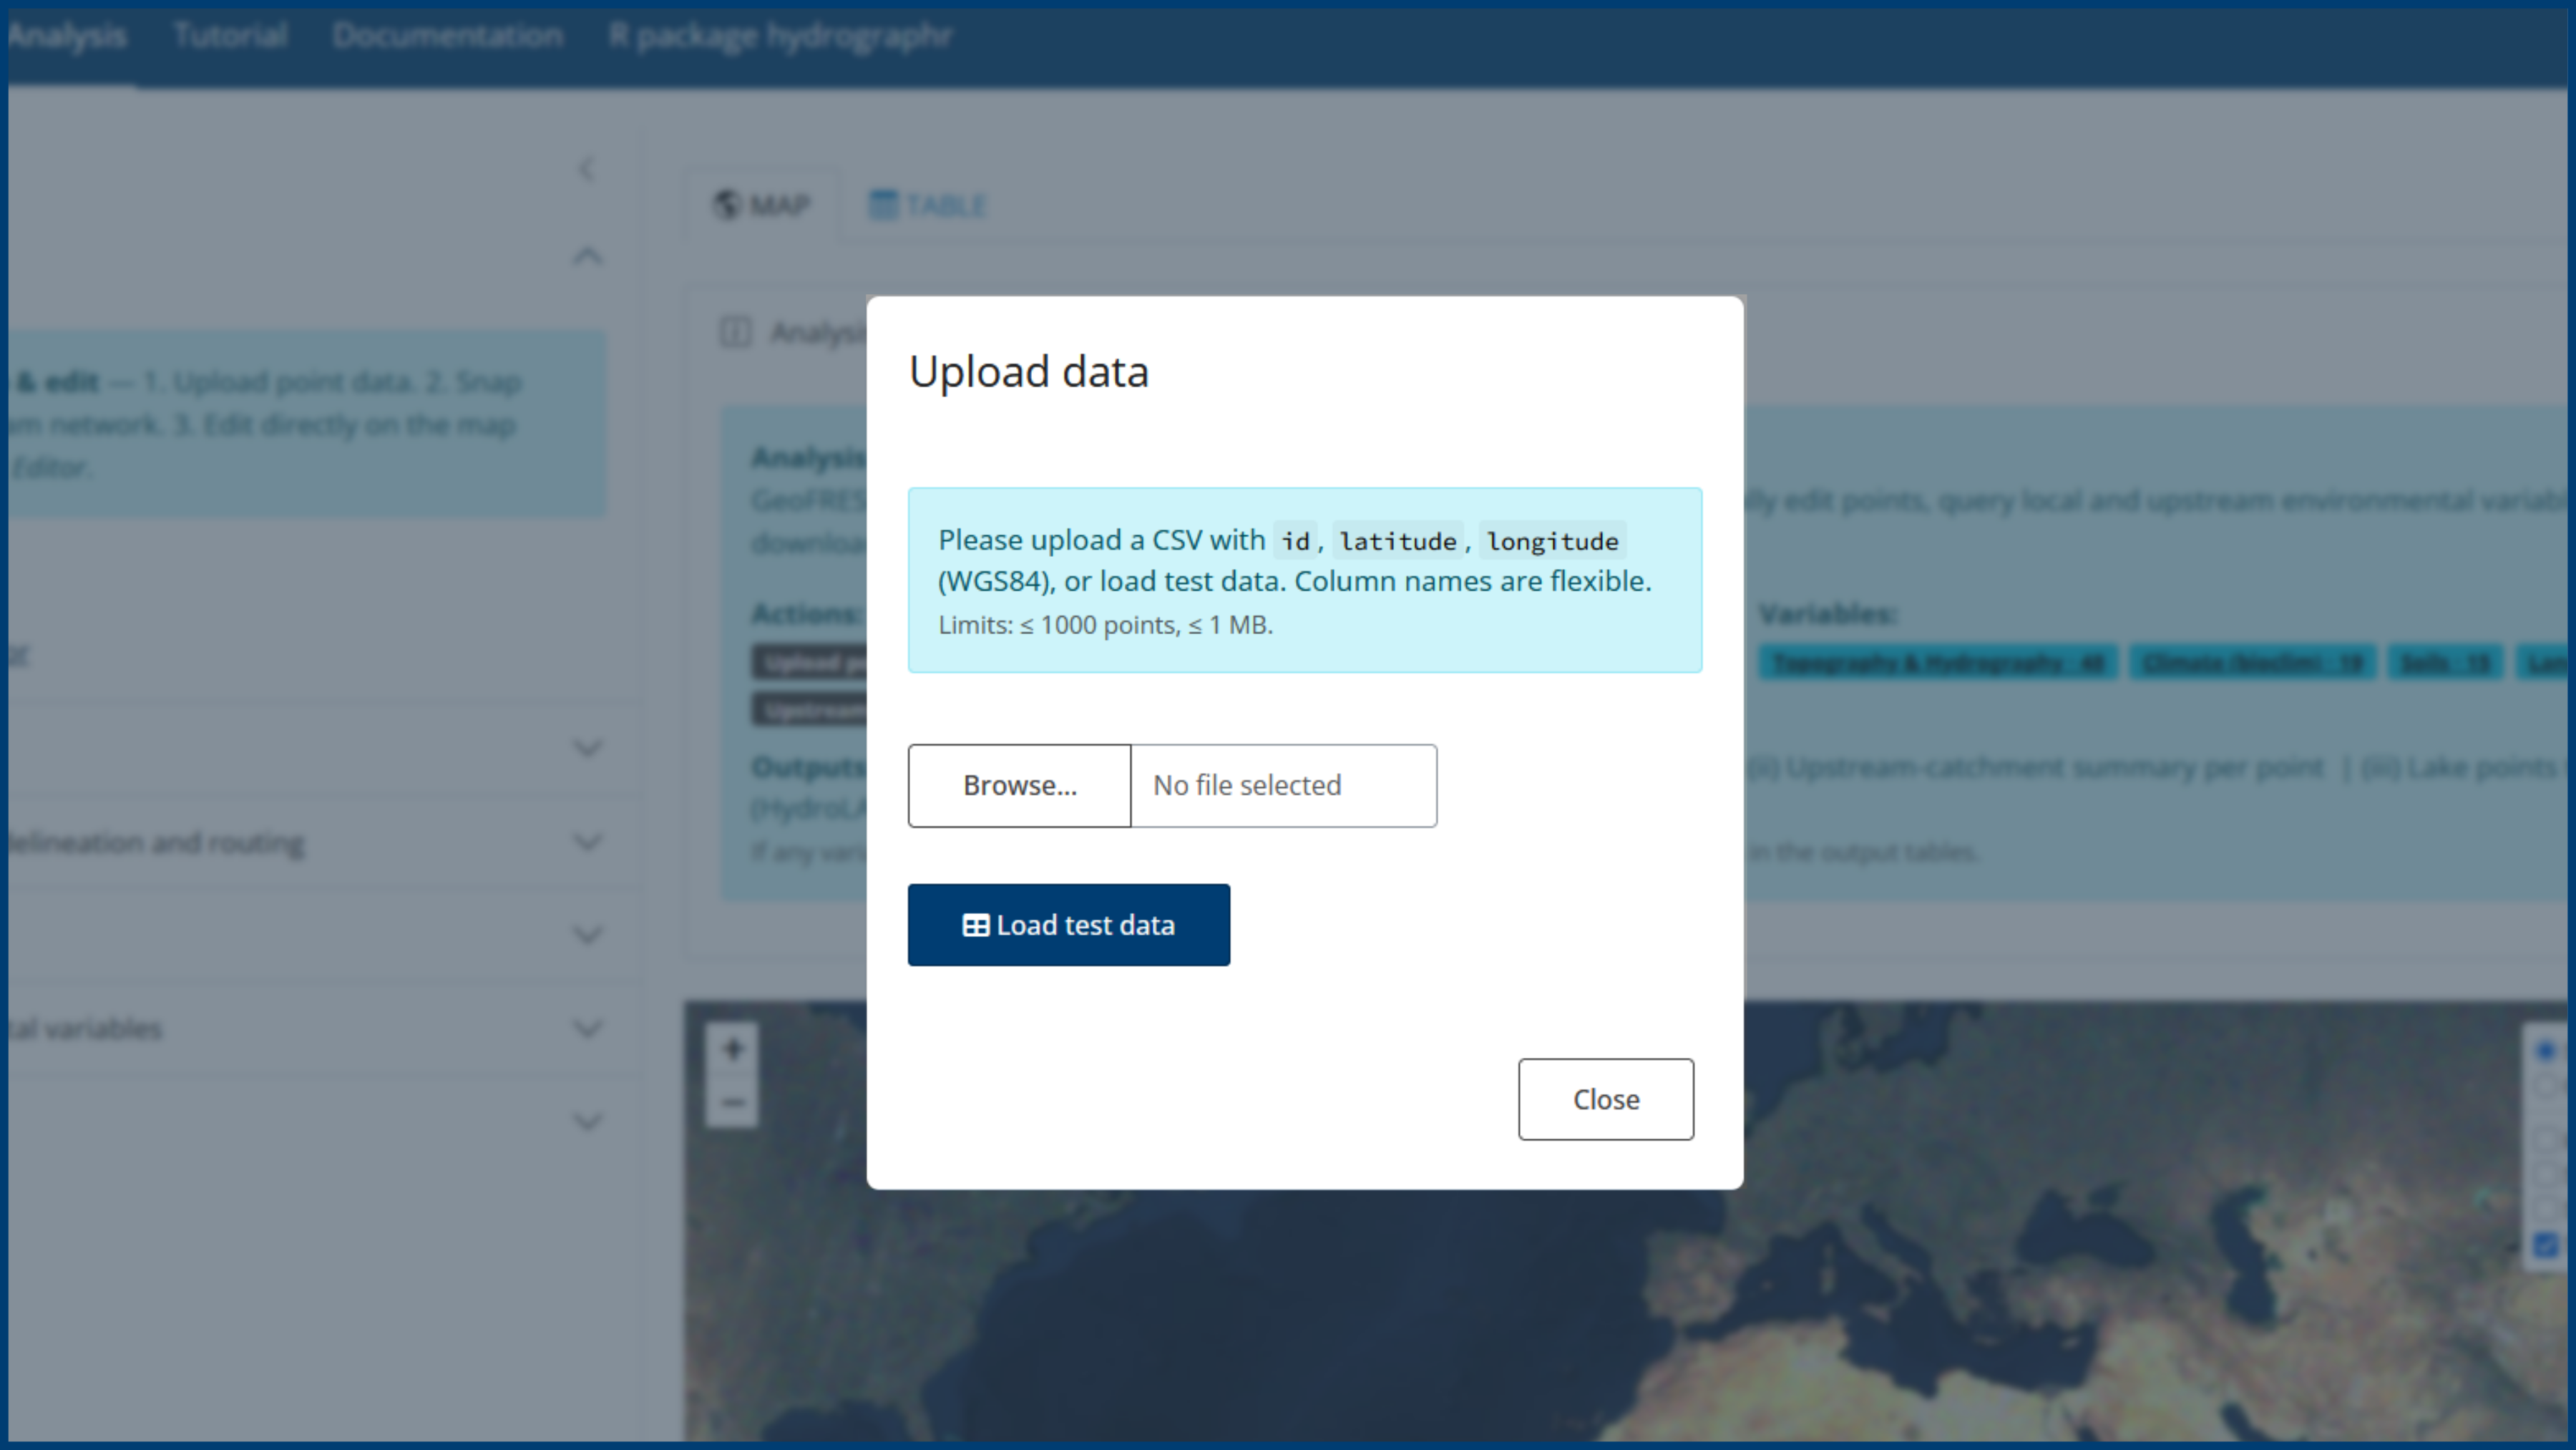Close the Upload data dialog

[x=1605, y=1099]
